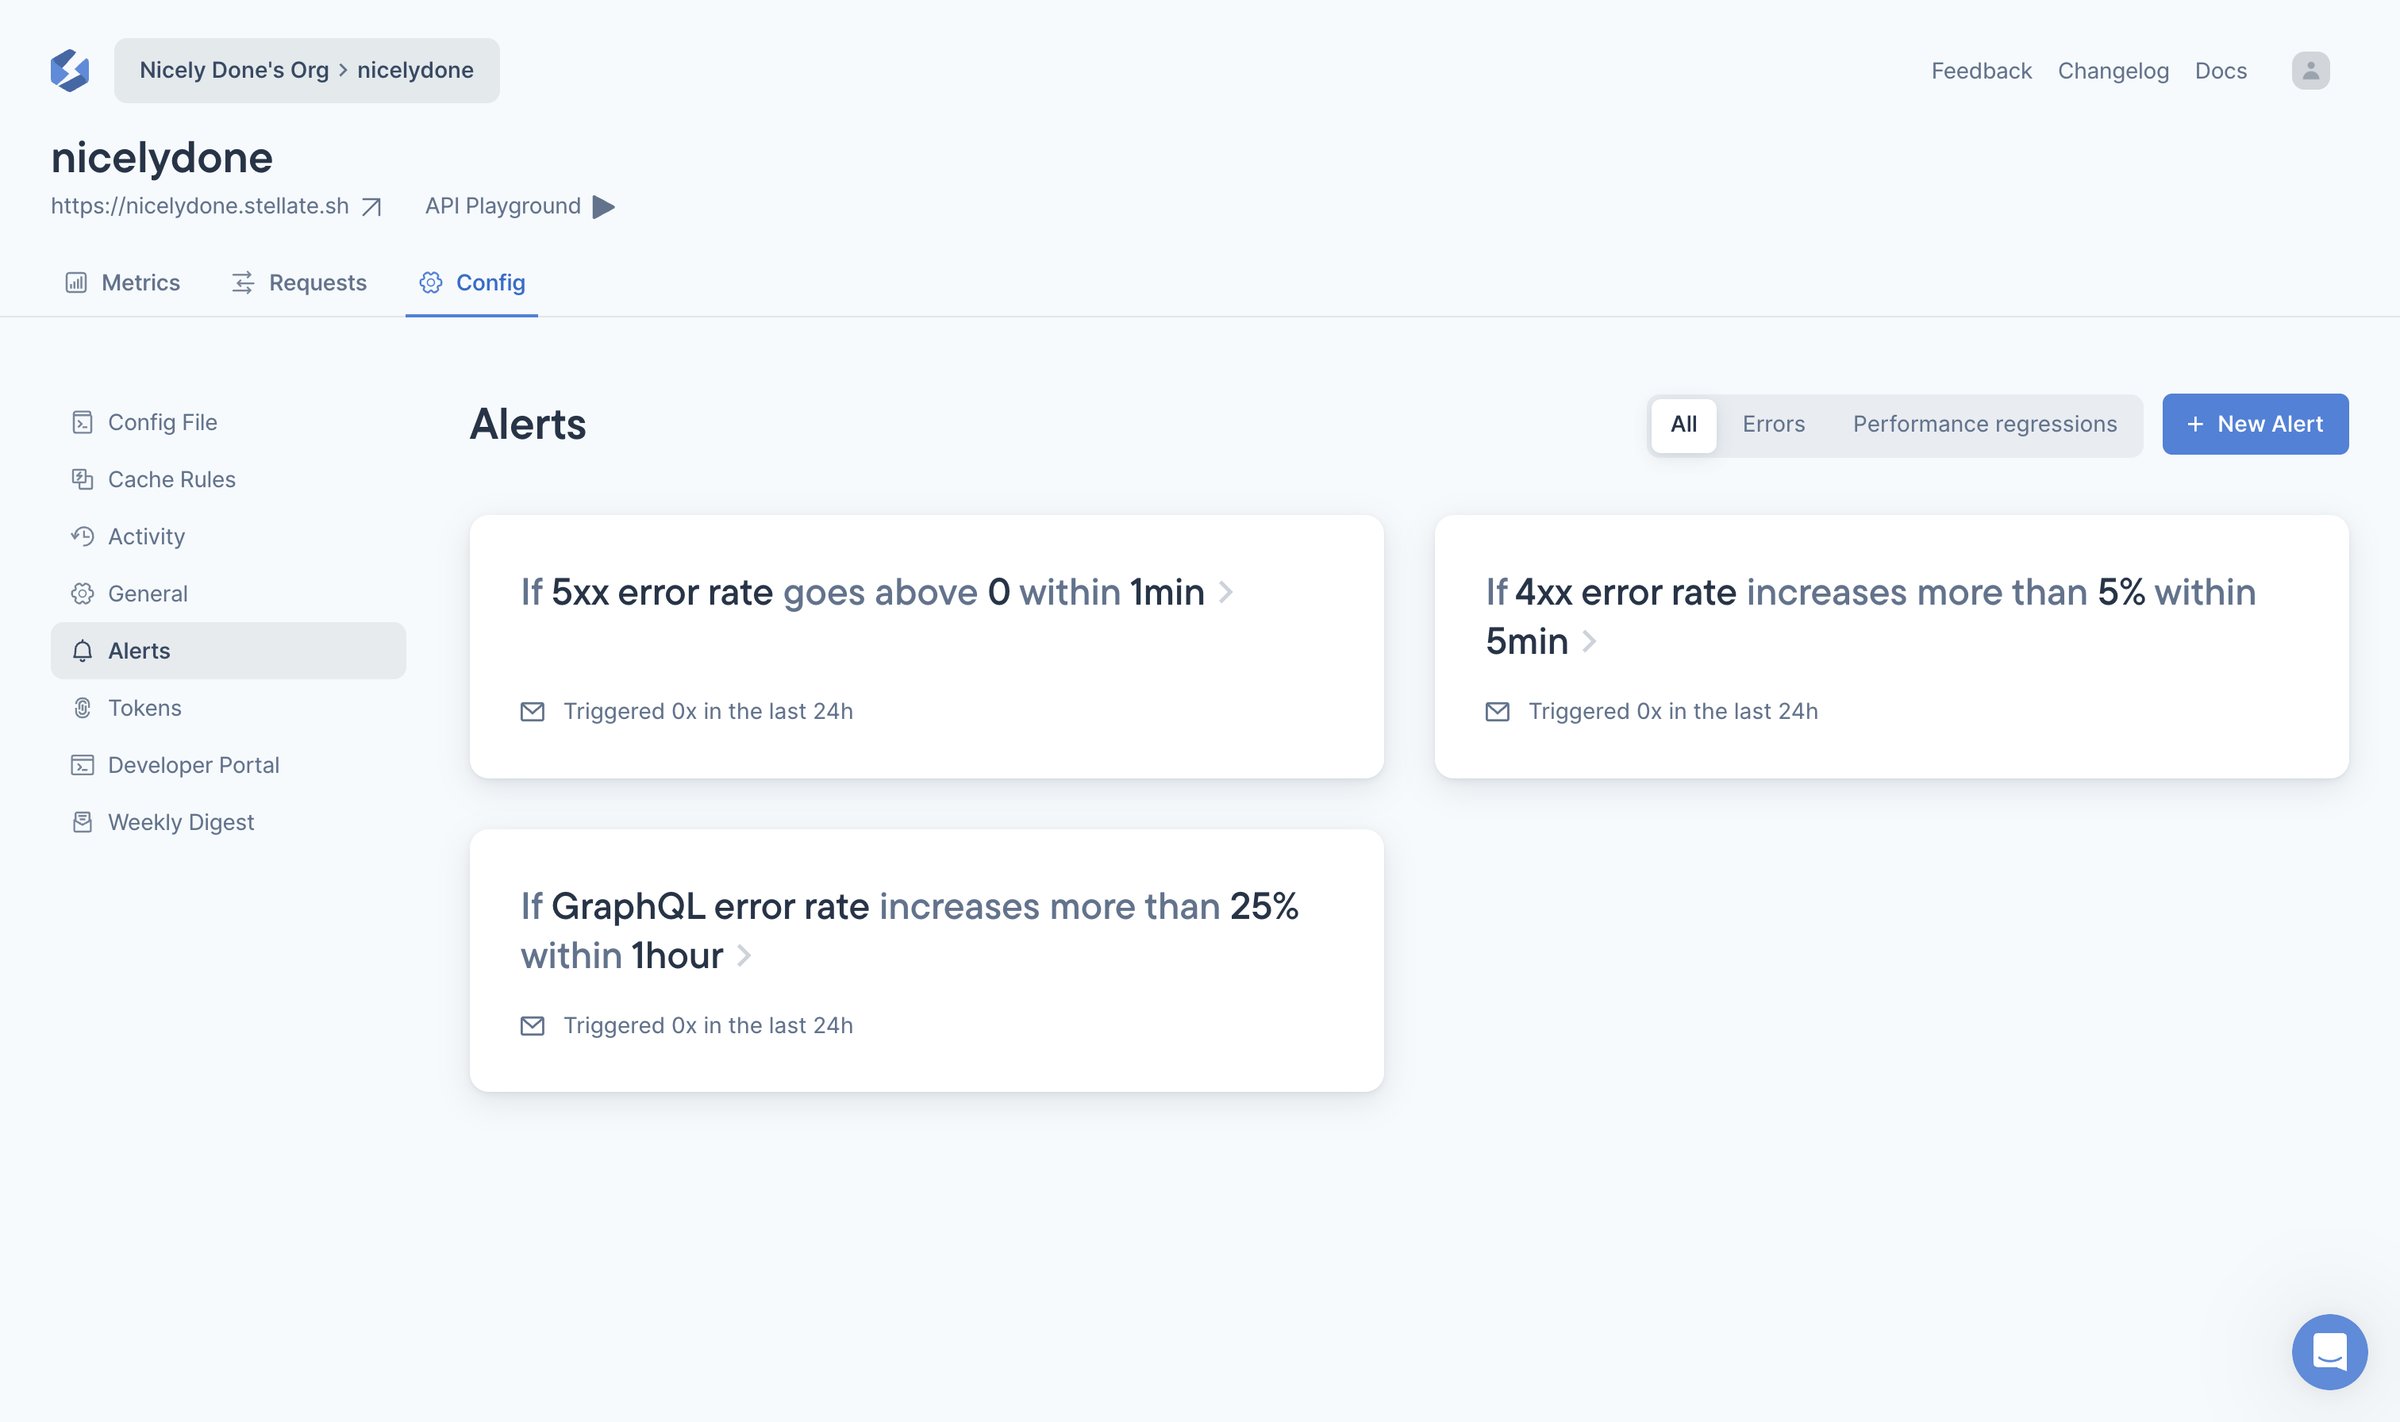Open the external link arrow beside service URL
Viewport: 2400px width, 1422px height.
[372, 207]
